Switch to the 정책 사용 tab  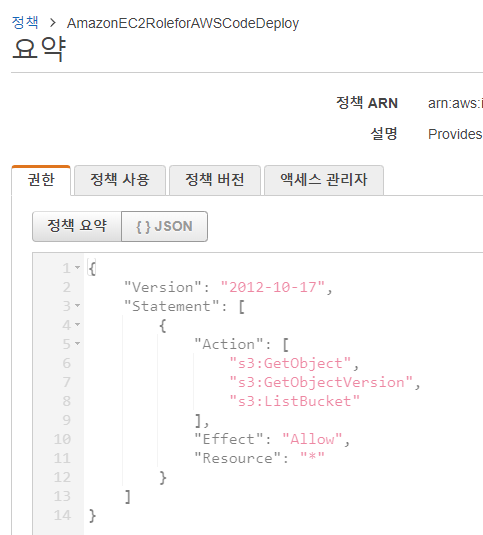120,180
